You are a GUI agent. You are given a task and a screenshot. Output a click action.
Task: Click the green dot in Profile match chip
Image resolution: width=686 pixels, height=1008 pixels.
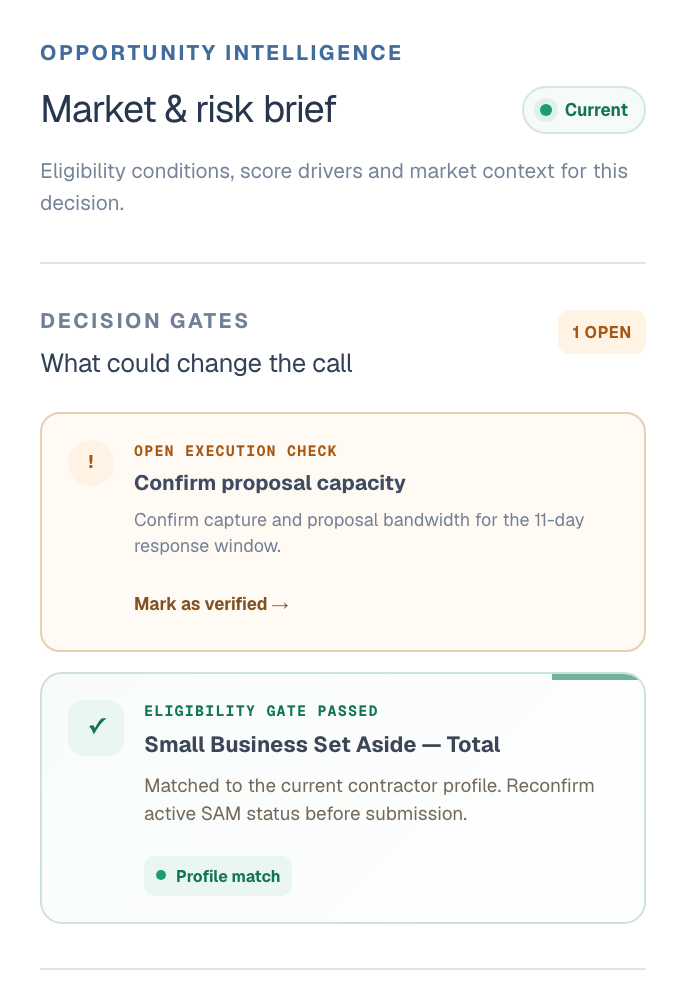pos(161,876)
